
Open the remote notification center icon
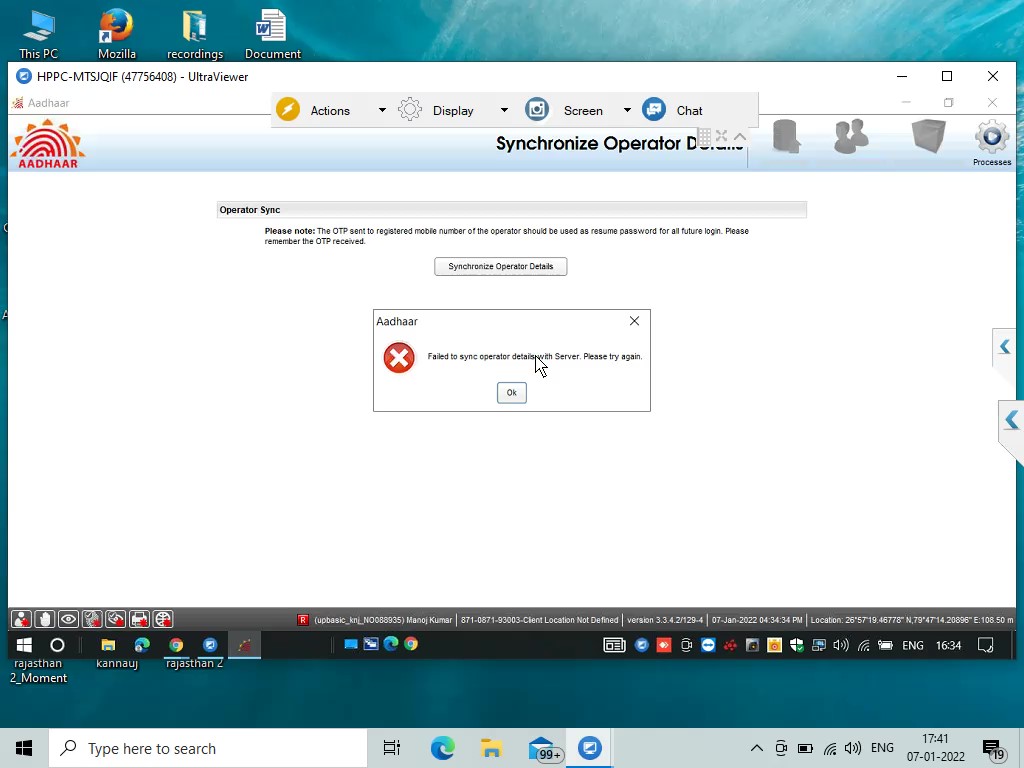985,645
